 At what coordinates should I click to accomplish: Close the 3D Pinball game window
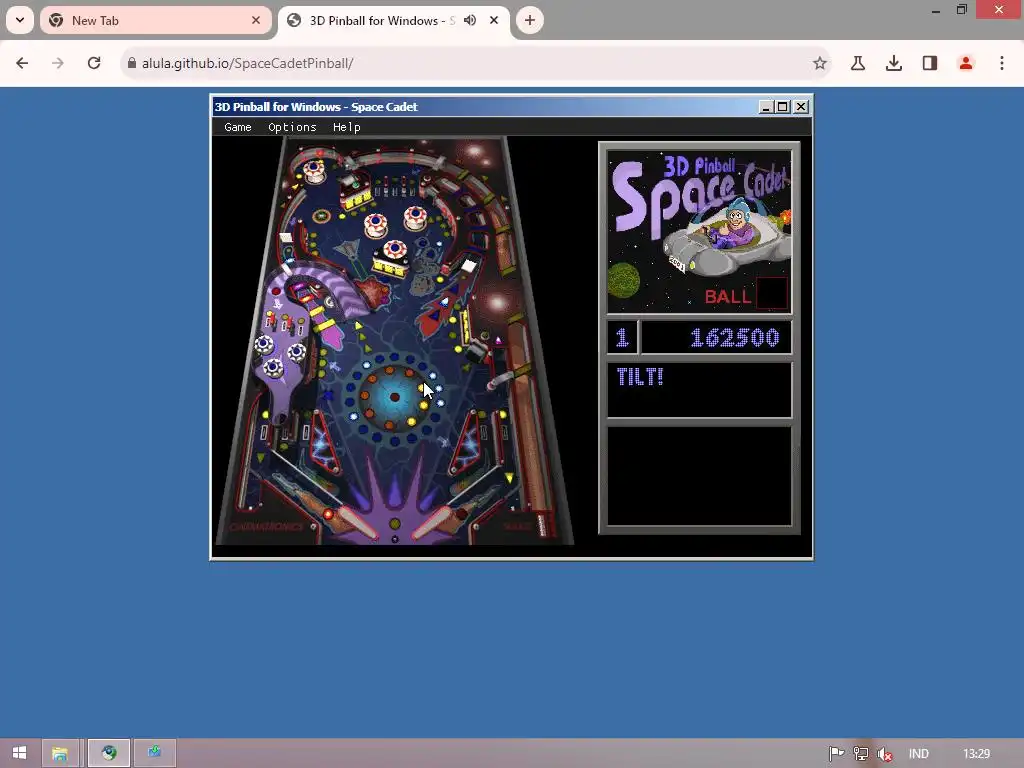tap(801, 107)
